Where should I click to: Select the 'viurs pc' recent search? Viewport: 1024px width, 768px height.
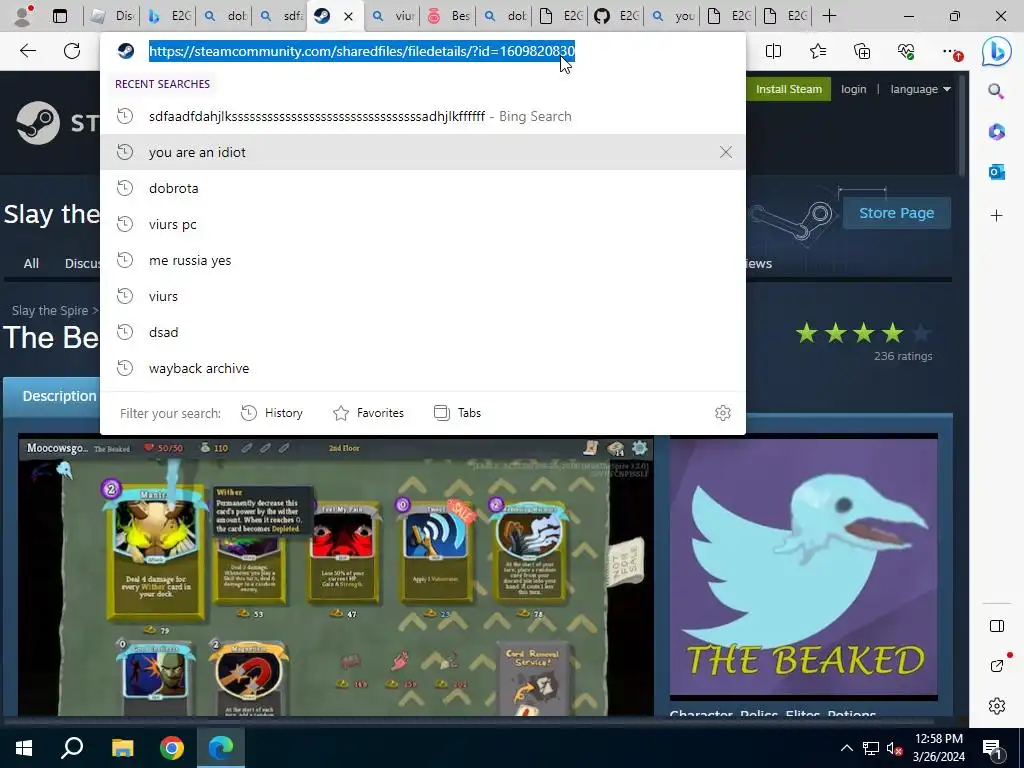[423, 224]
